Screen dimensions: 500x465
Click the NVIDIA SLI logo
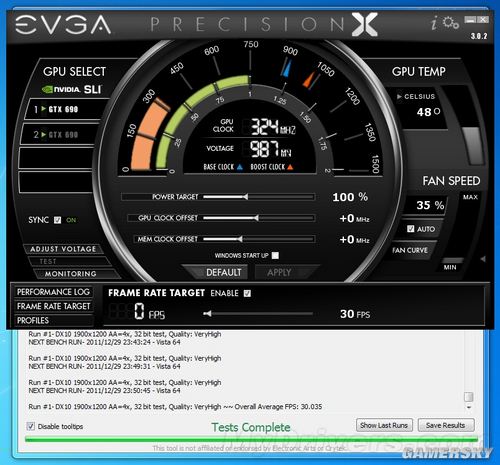tap(71, 89)
